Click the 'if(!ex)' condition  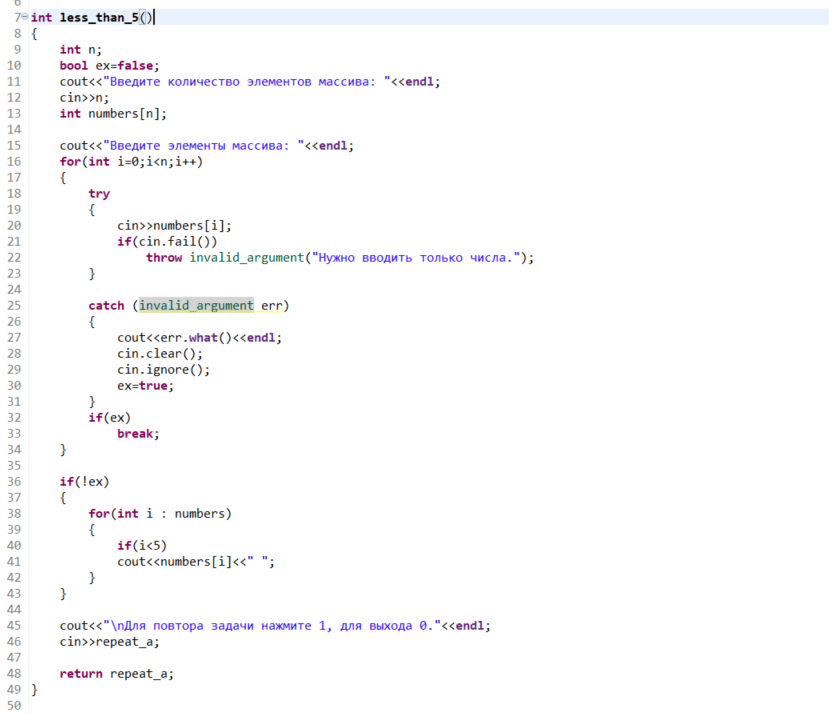pos(84,482)
